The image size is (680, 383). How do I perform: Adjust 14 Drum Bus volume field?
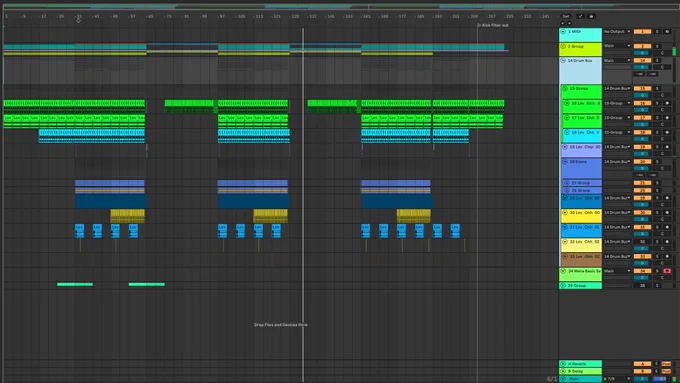[x=642, y=67]
